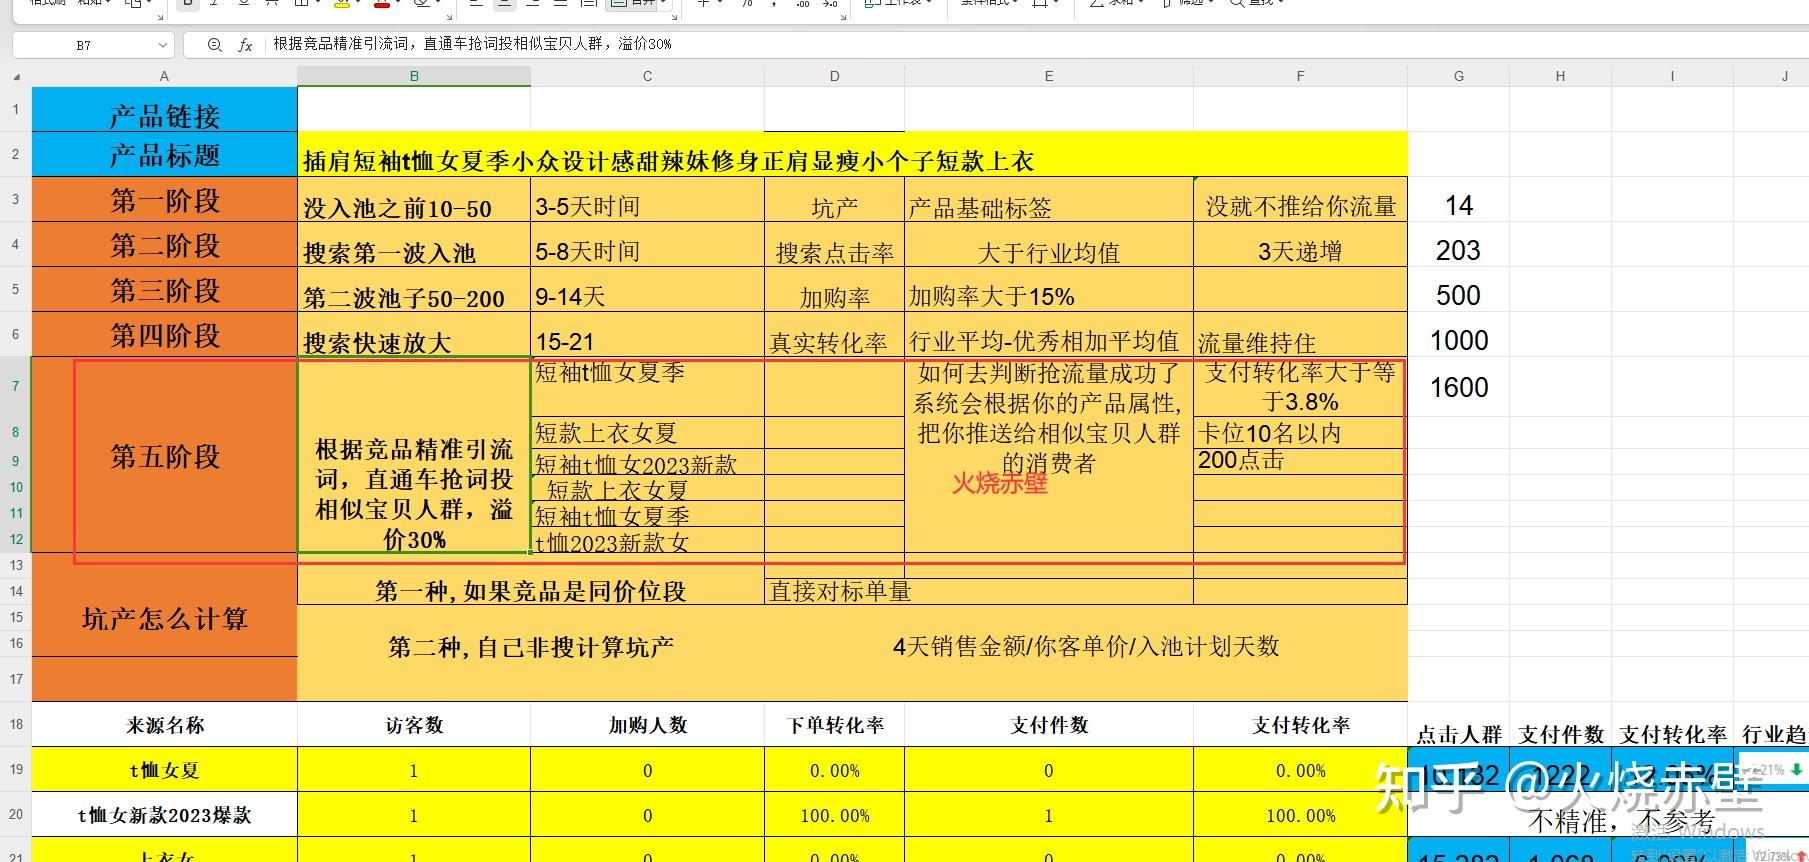Select column F header
This screenshot has height=862, width=1809.
1300,76
